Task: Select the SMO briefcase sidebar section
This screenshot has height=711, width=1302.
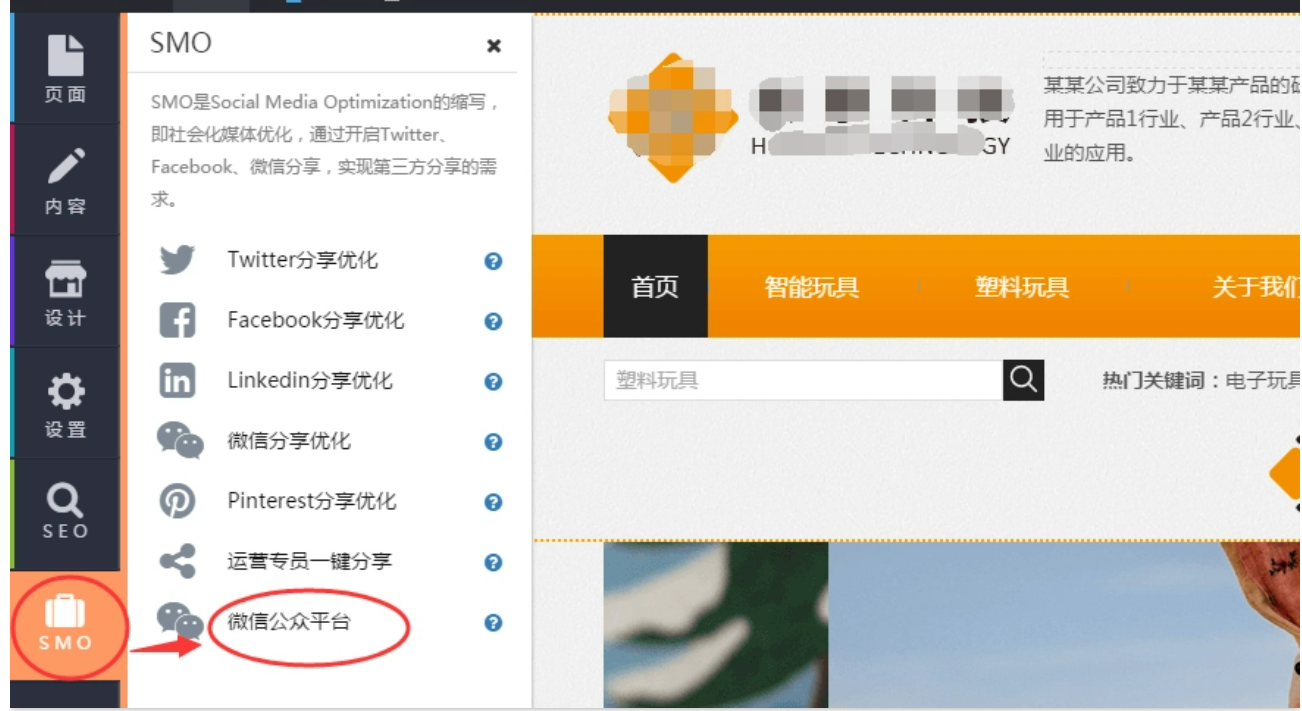Action: point(65,624)
